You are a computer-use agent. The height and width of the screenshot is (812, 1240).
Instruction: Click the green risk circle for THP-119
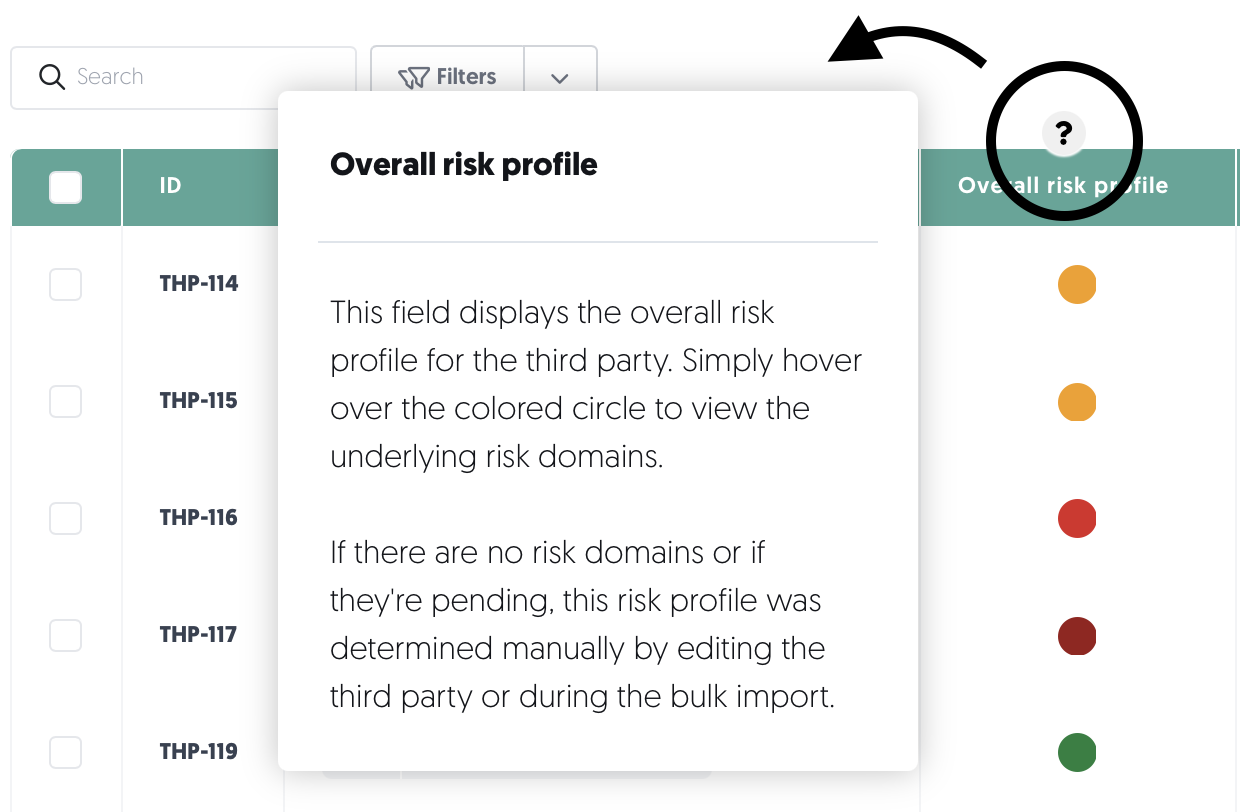(x=1077, y=752)
